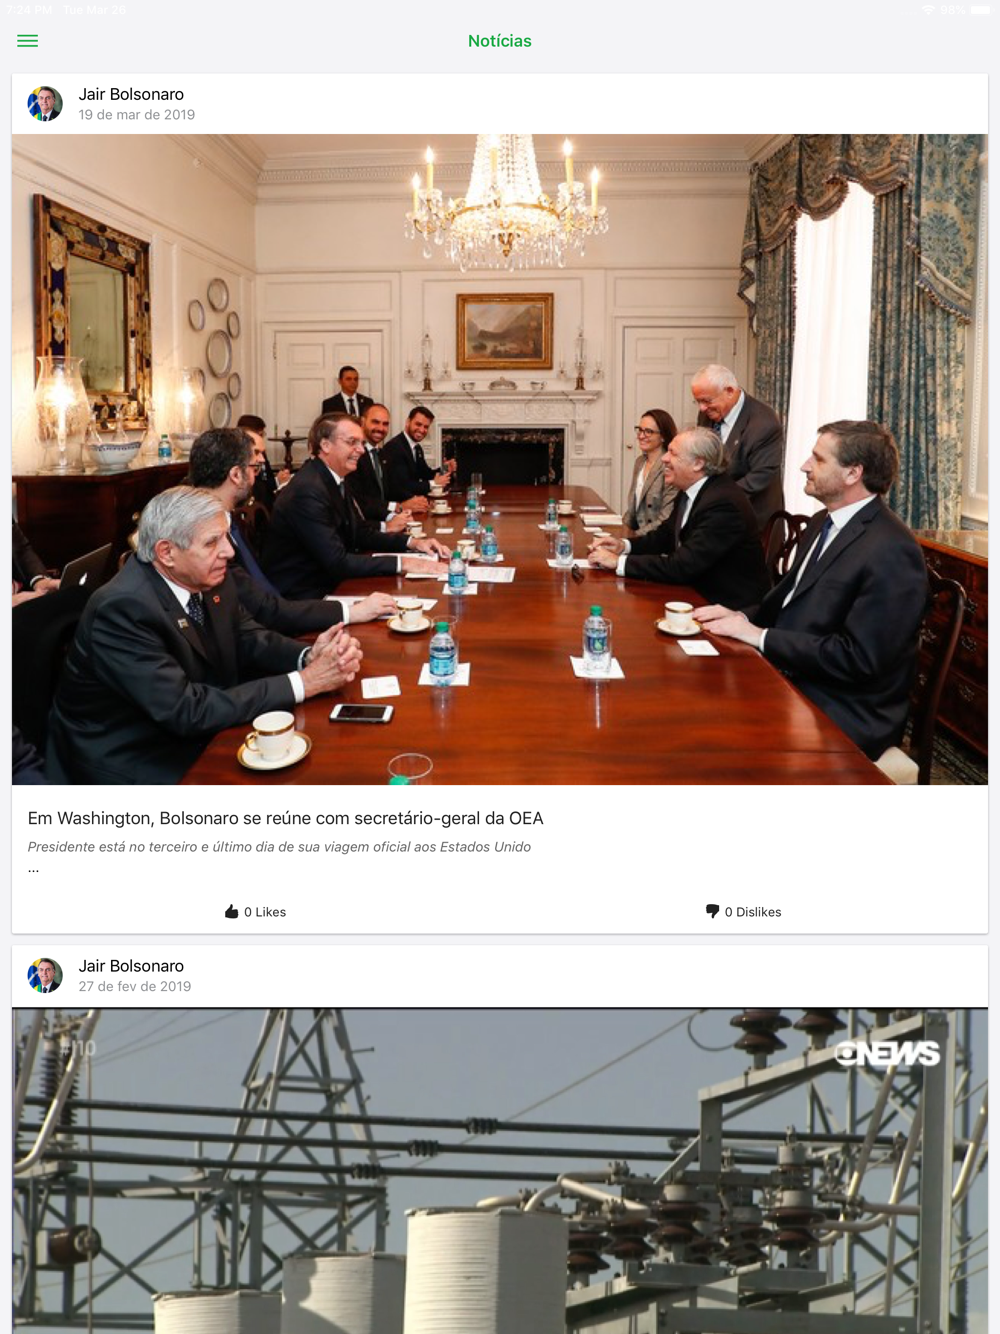This screenshot has height=1334, width=1000.
Task: Open headline about Bolsonaro meeting OEA secretary
Action: point(286,818)
